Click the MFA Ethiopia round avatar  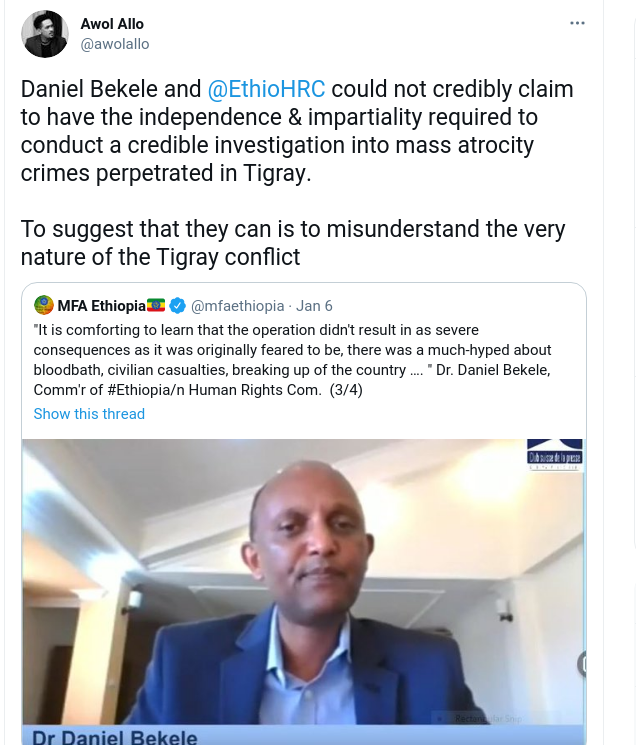pos(44,306)
